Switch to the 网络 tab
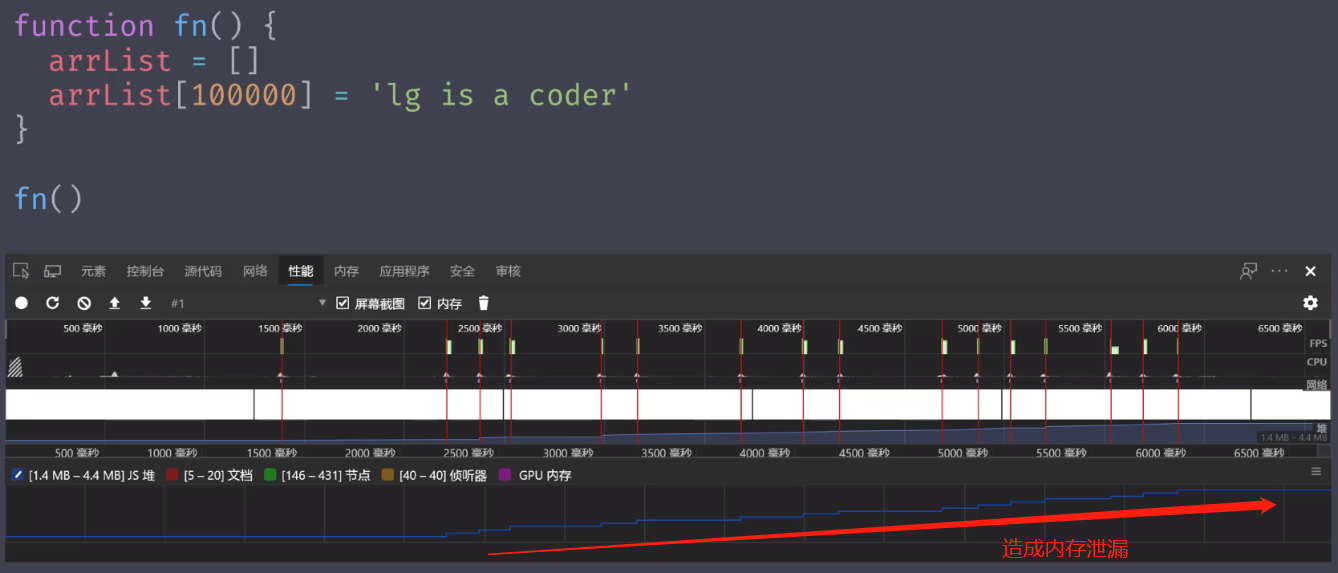Image resolution: width=1338 pixels, height=573 pixels. 255,271
